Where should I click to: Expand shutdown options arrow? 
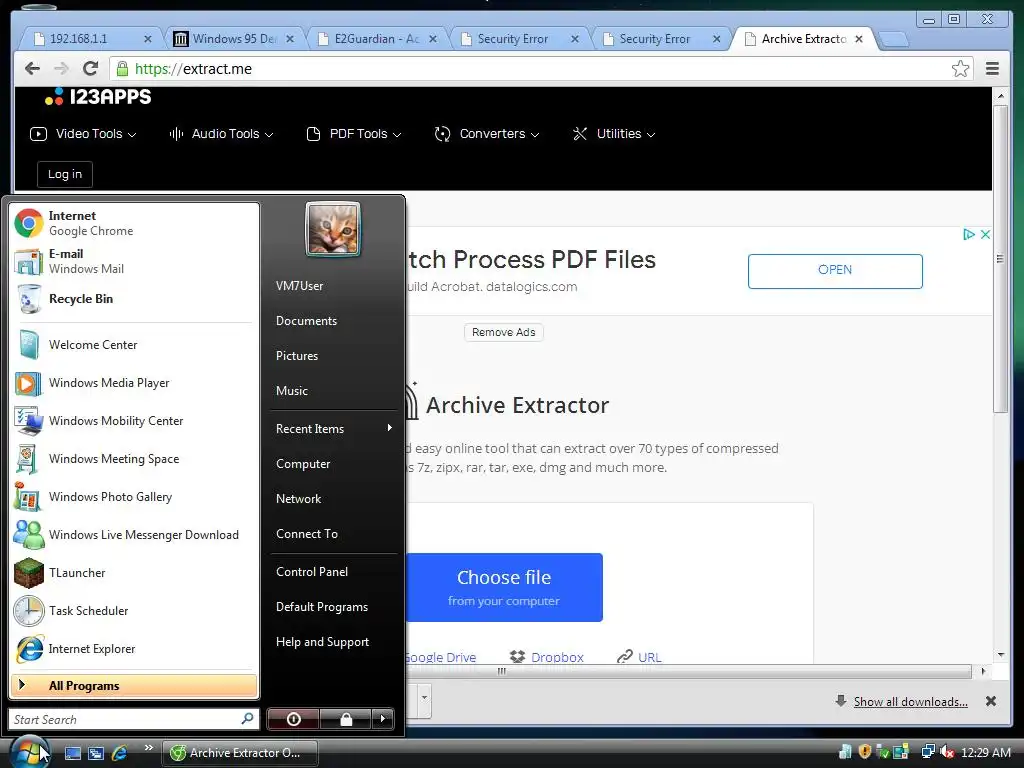tap(383, 719)
